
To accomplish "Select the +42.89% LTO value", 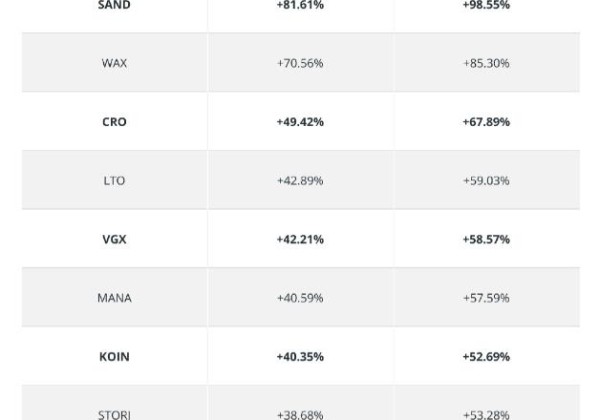I will coord(300,181).
